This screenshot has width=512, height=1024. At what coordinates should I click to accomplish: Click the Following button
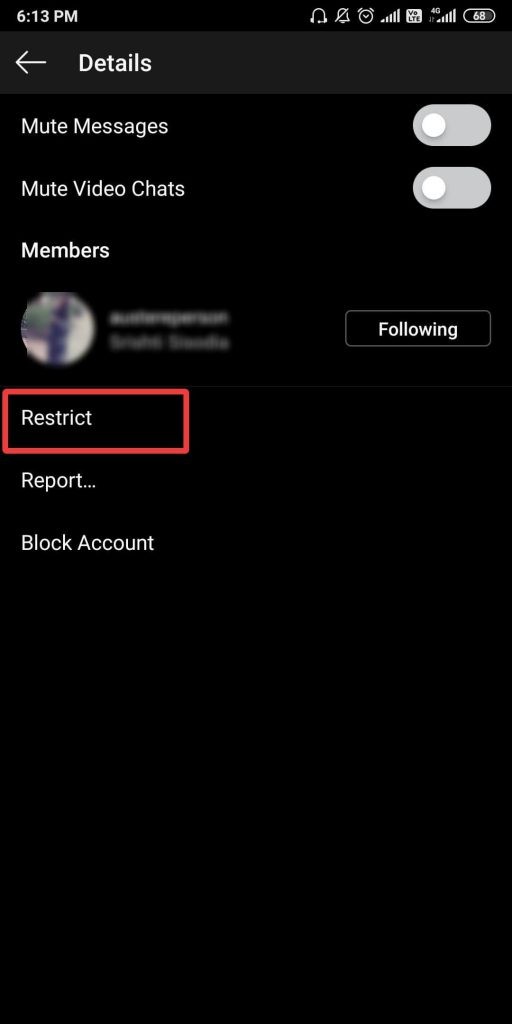tap(418, 328)
